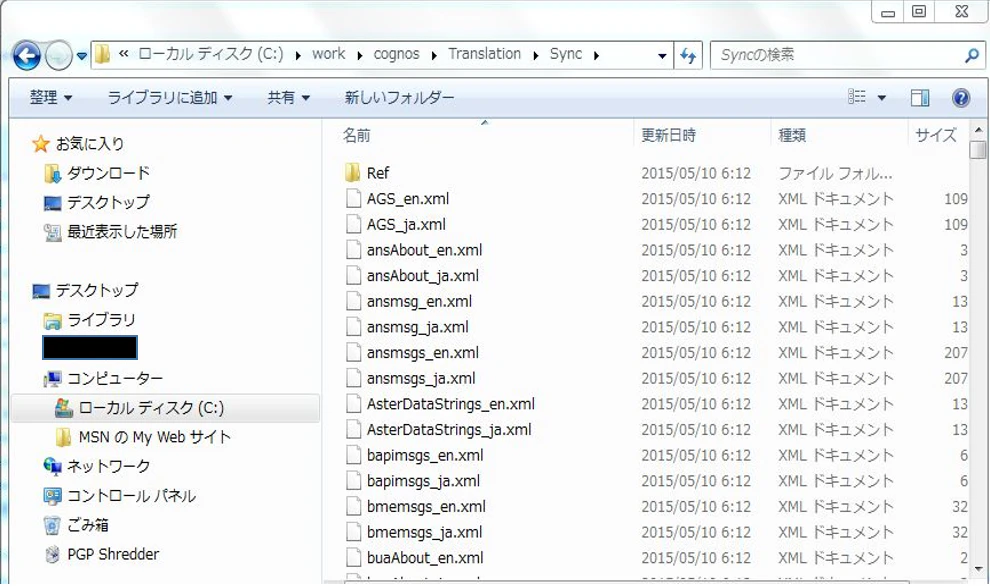
Task: Select the file ansAbout_ja.xml
Action: [x=422, y=276]
